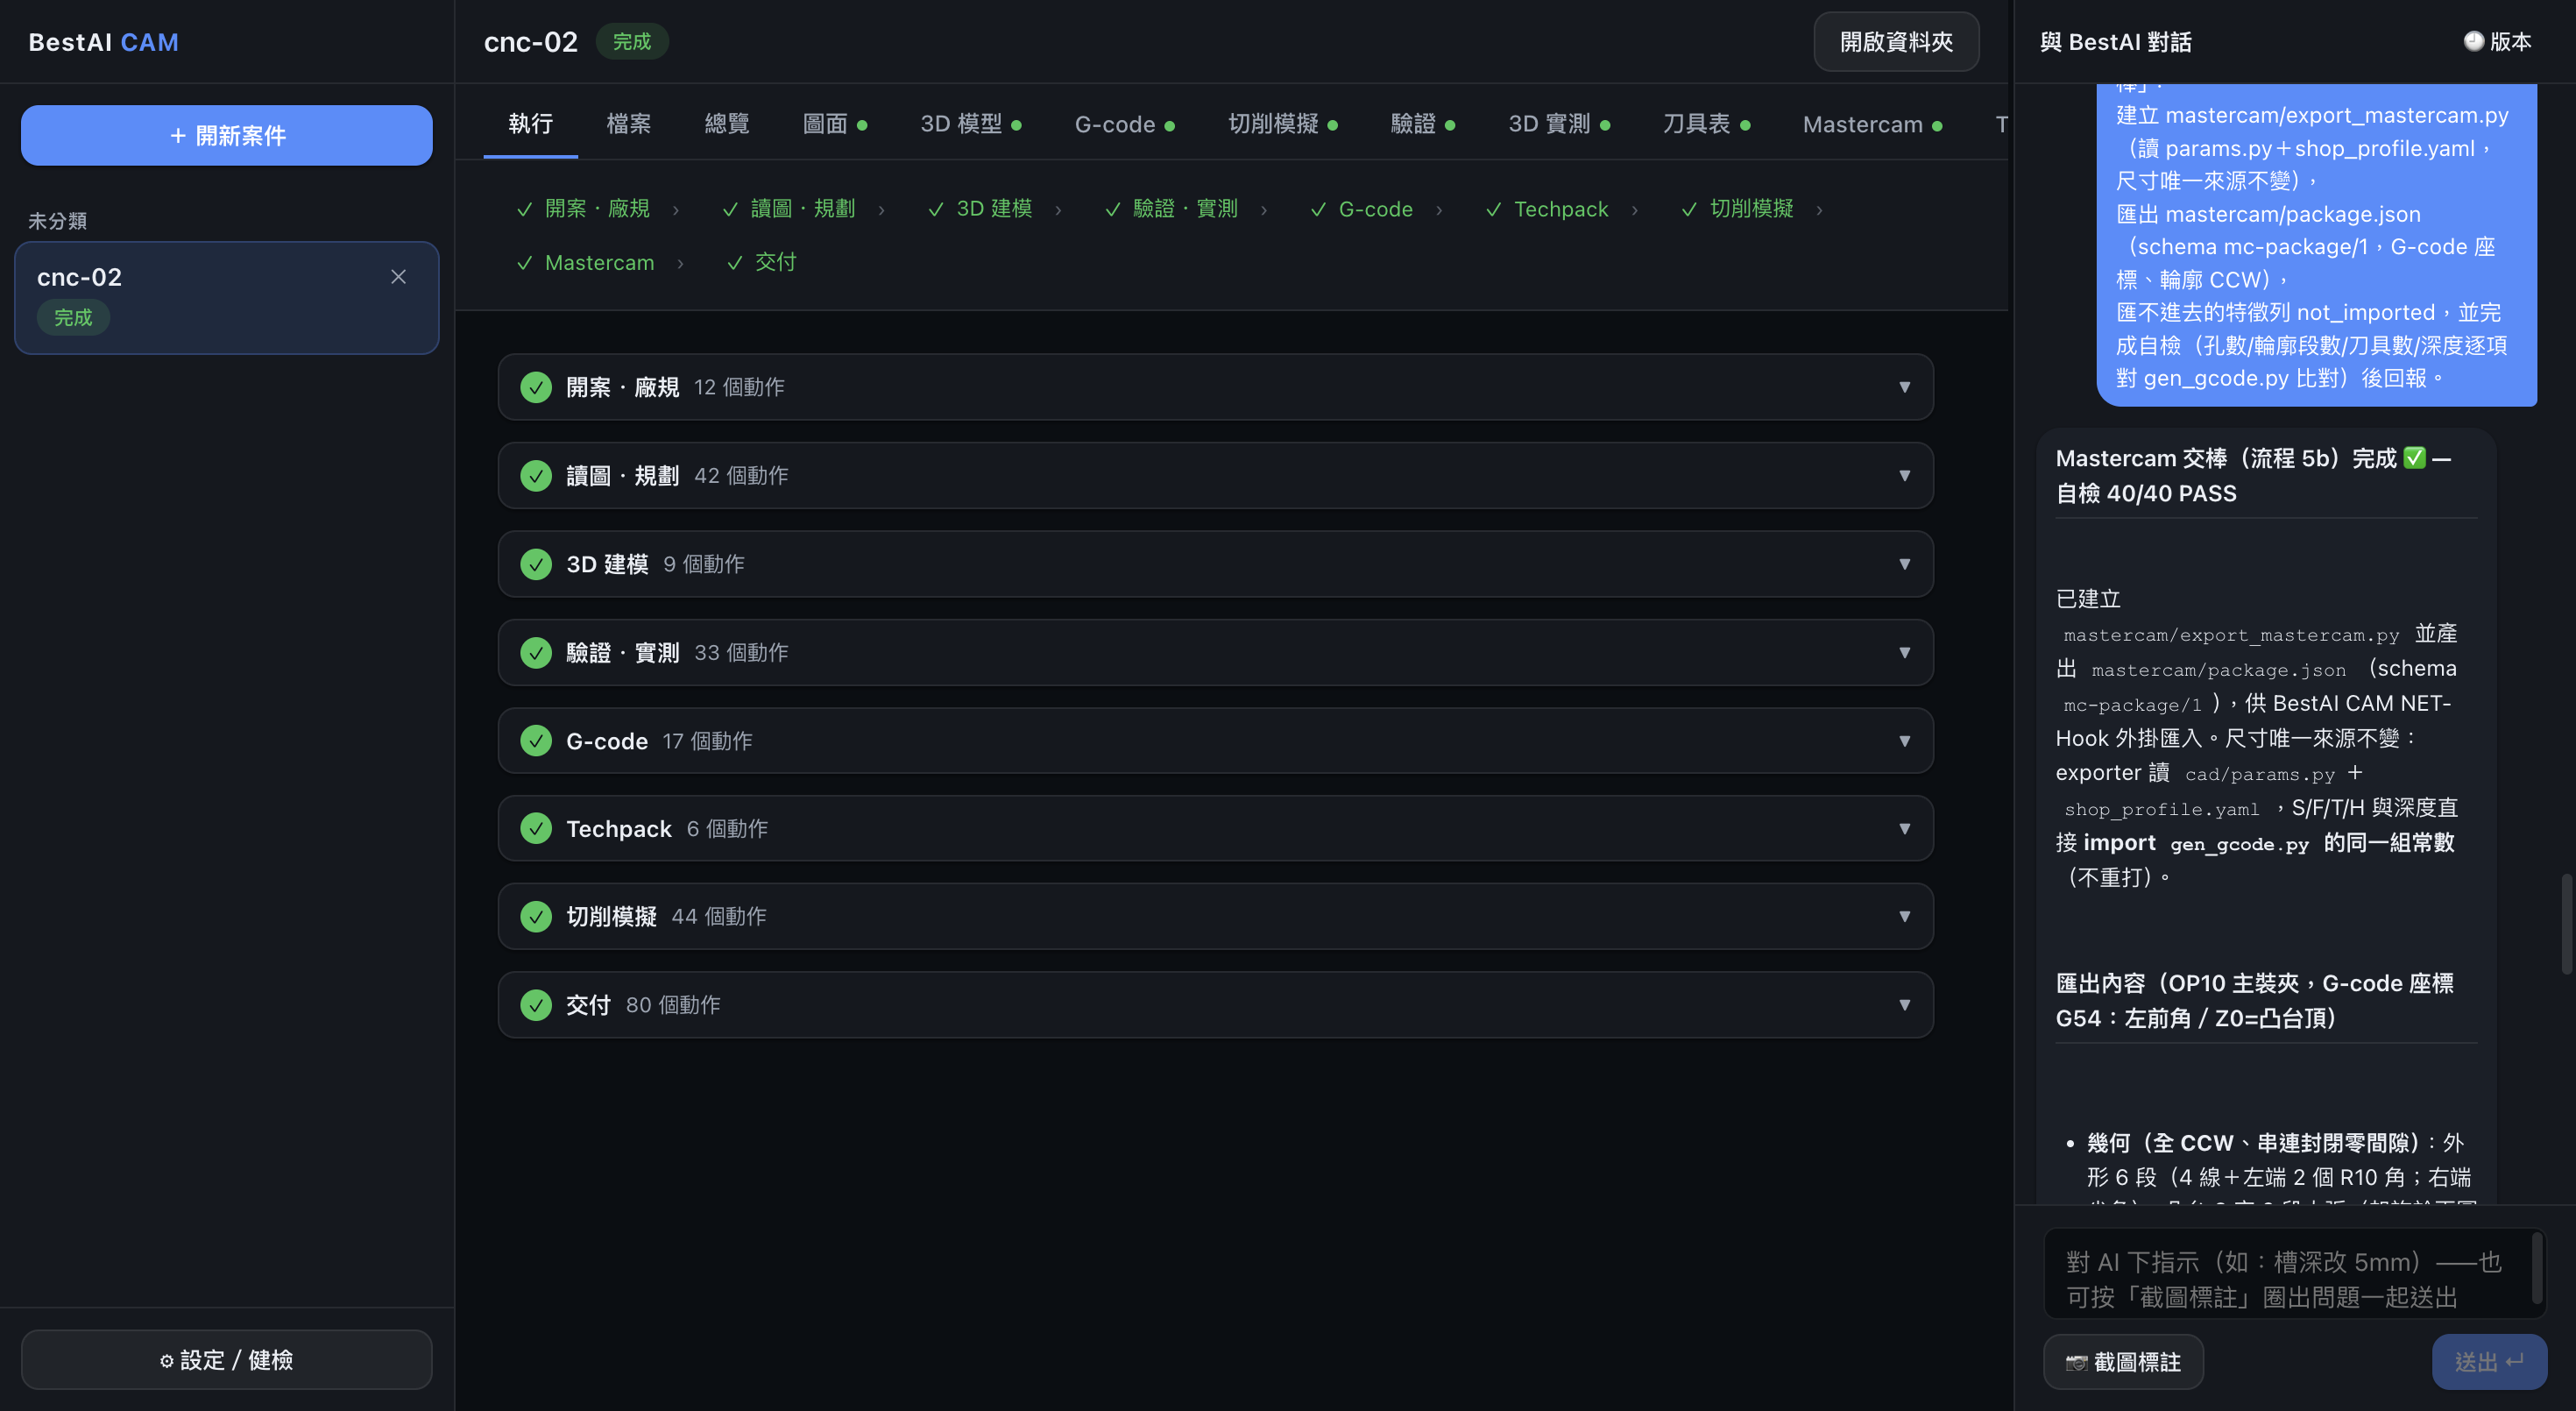Image resolution: width=2576 pixels, height=1411 pixels.
Task: Click the 6 個動作 count text
Action: click(x=727, y=828)
